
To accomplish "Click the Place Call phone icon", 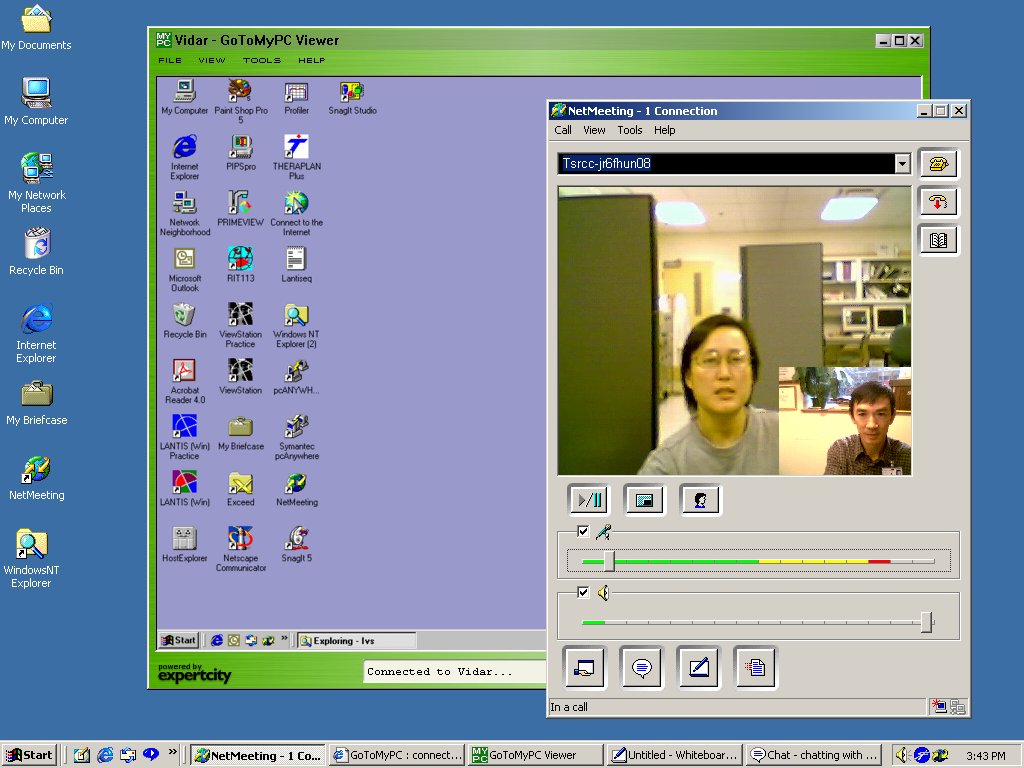I will (938, 164).
